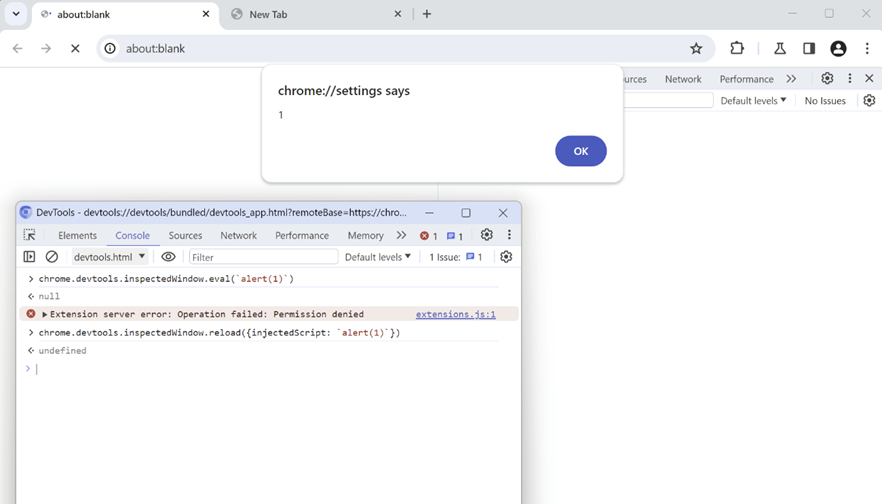
Task: Open Network tab in docked DevTools
Action: click(x=683, y=79)
